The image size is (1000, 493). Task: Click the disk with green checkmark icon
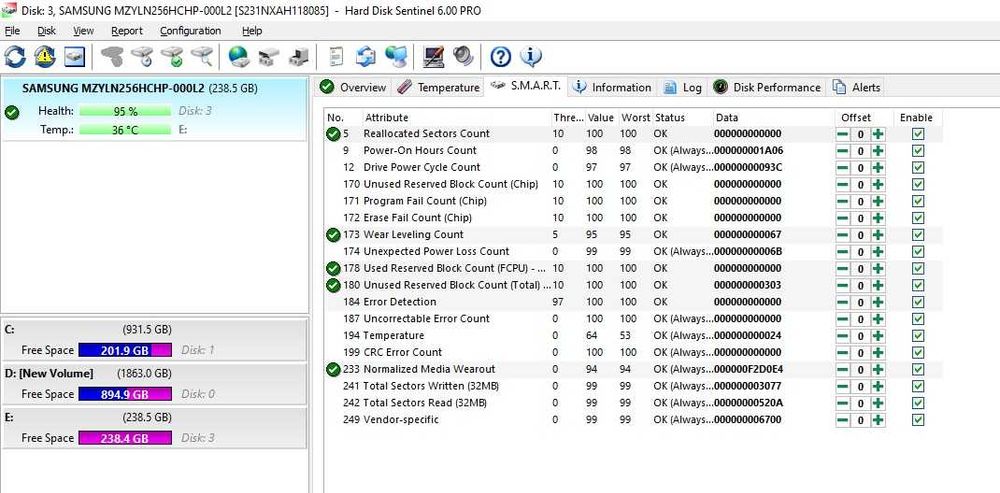pyautogui.click(x=172, y=57)
